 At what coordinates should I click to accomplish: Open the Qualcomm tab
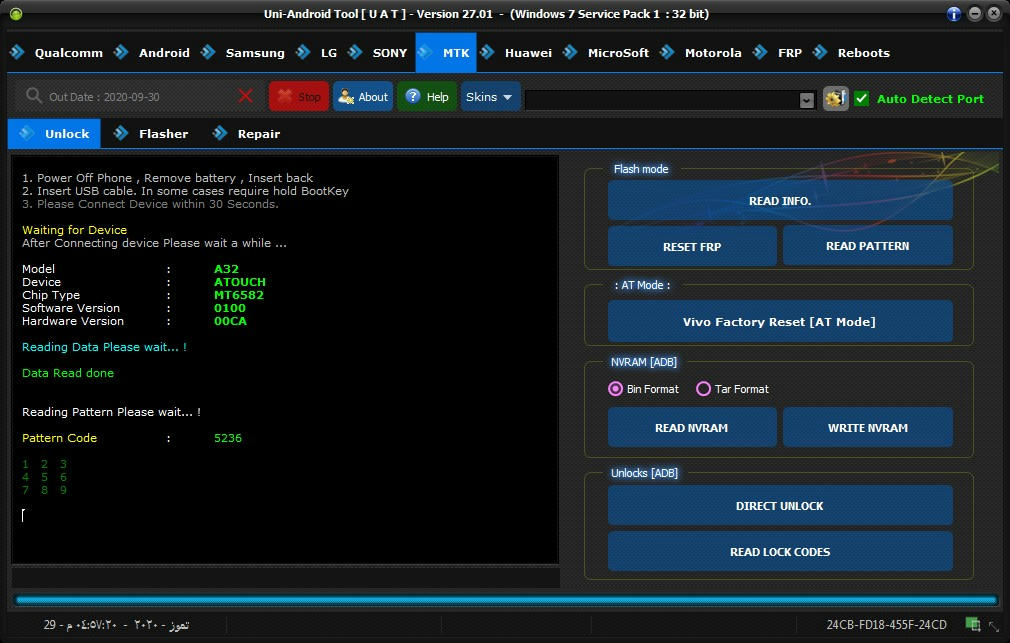click(57, 53)
